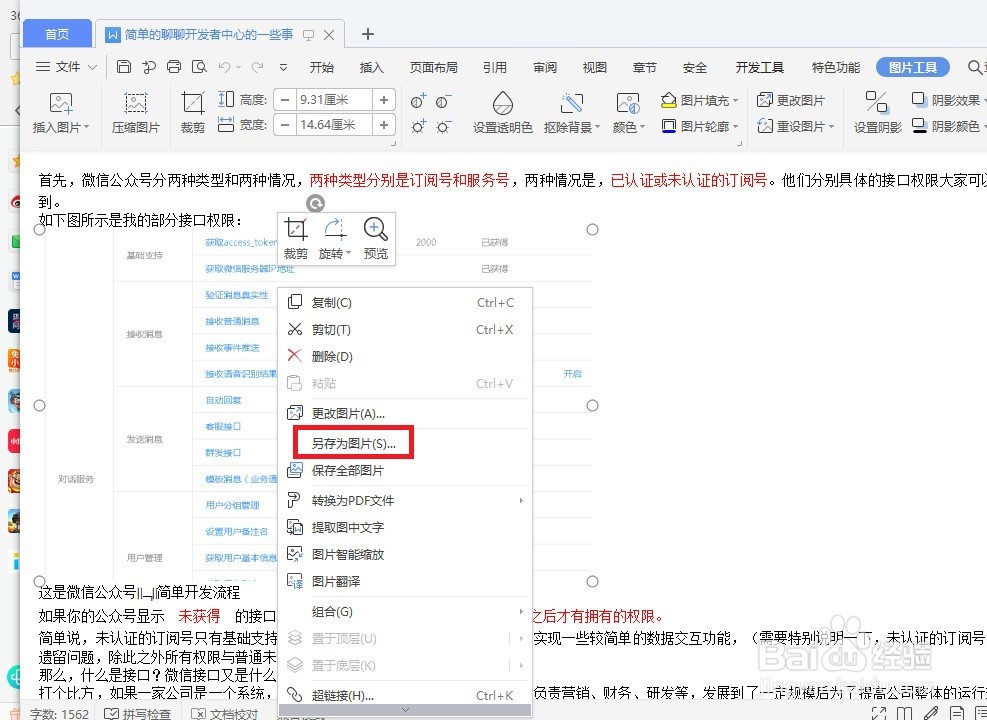Increase picture width with plus button
Image resolution: width=987 pixels, height=720 pixels.
tap(383, 125)
